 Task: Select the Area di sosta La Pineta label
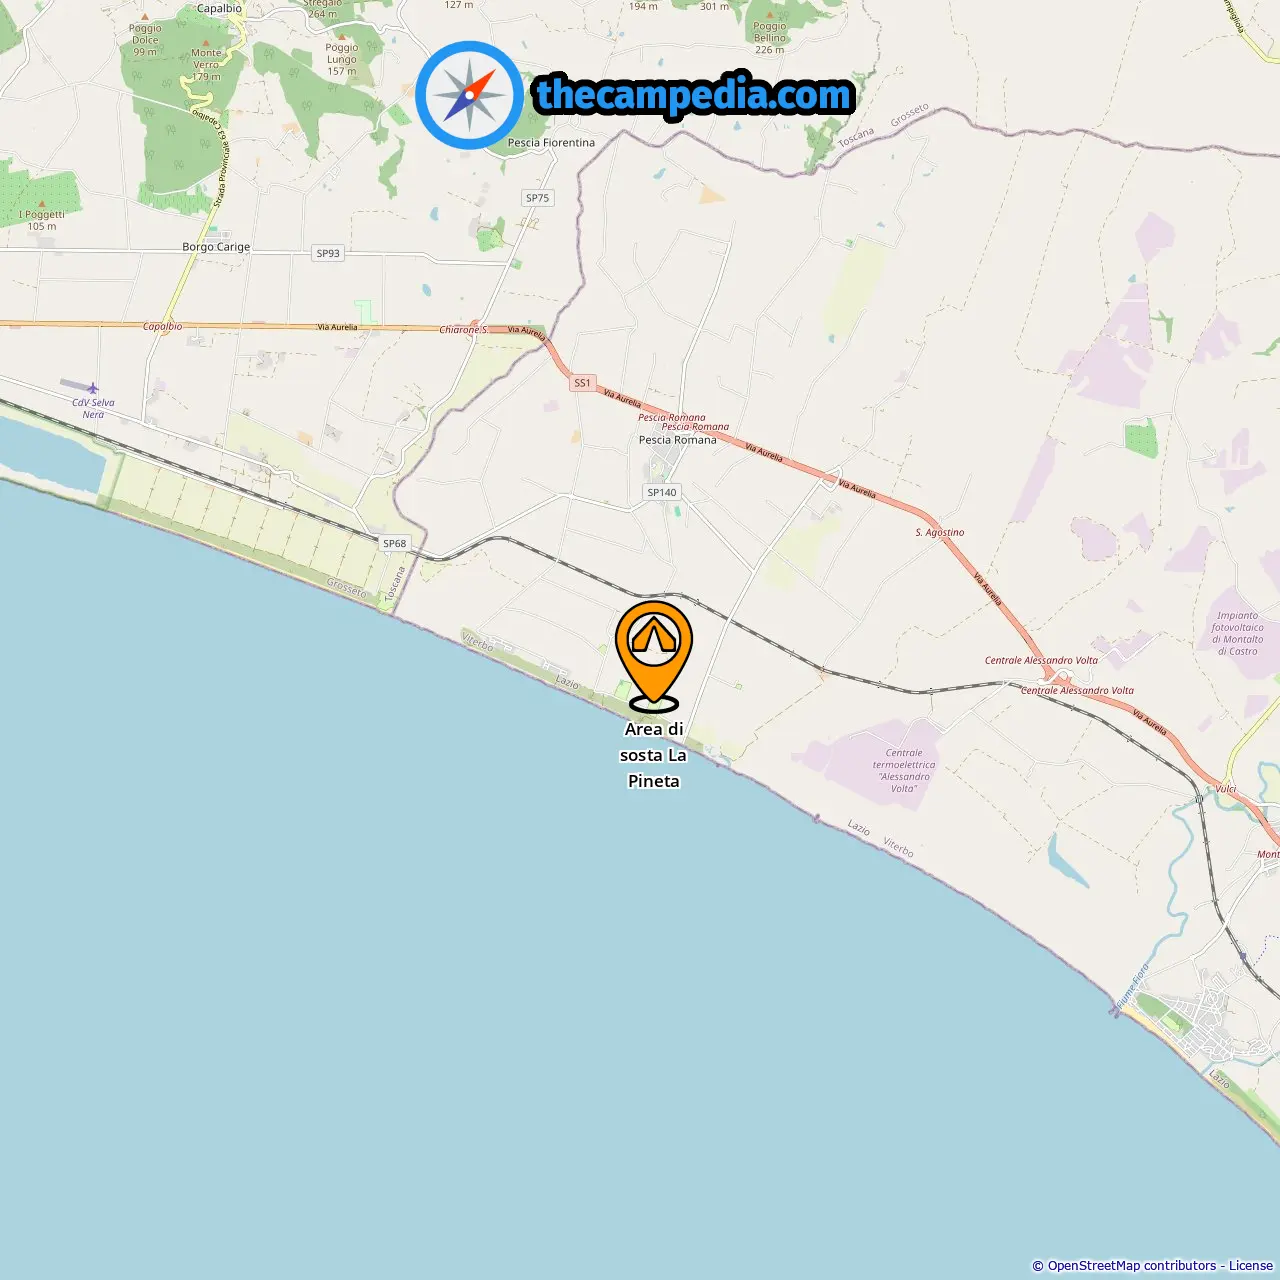coord(654,755)
